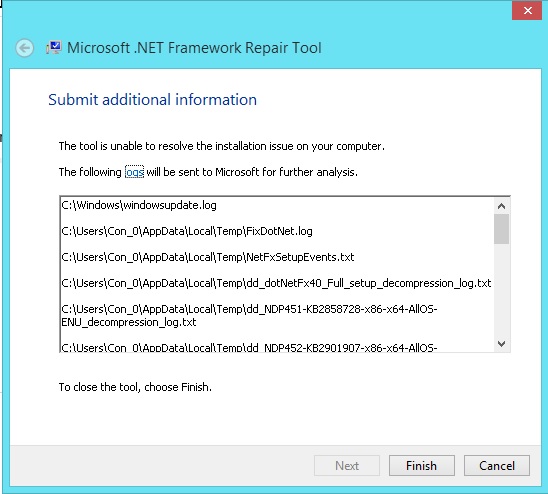Click 'To close the tool, choose Finish' text
The width and height of the screenshot is (548, 494).
click(135, 387)
